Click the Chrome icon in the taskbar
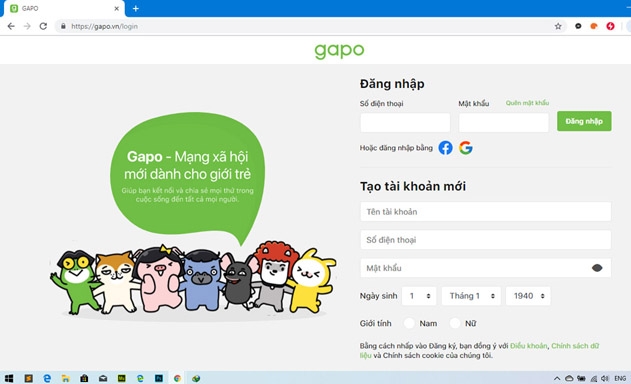The image size is (631, 384). tap(177, 378)
